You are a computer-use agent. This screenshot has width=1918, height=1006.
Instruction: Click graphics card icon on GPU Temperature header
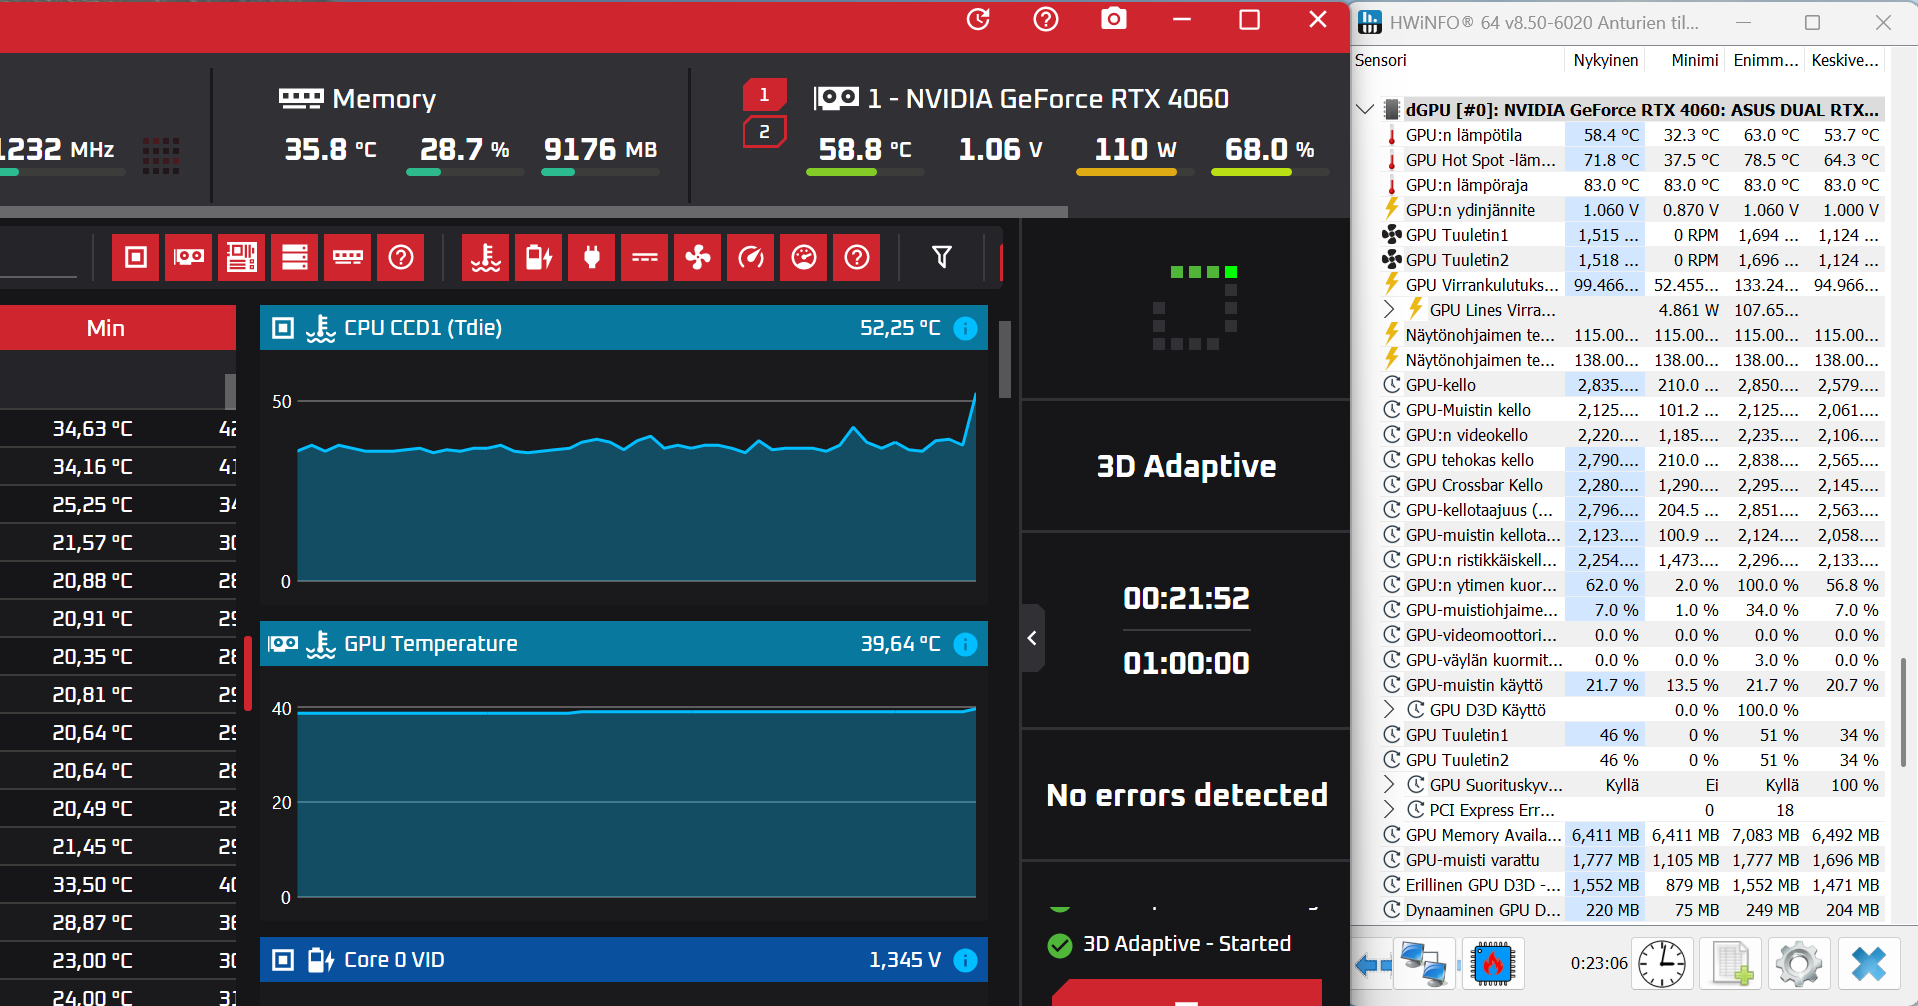click(283, 644)
